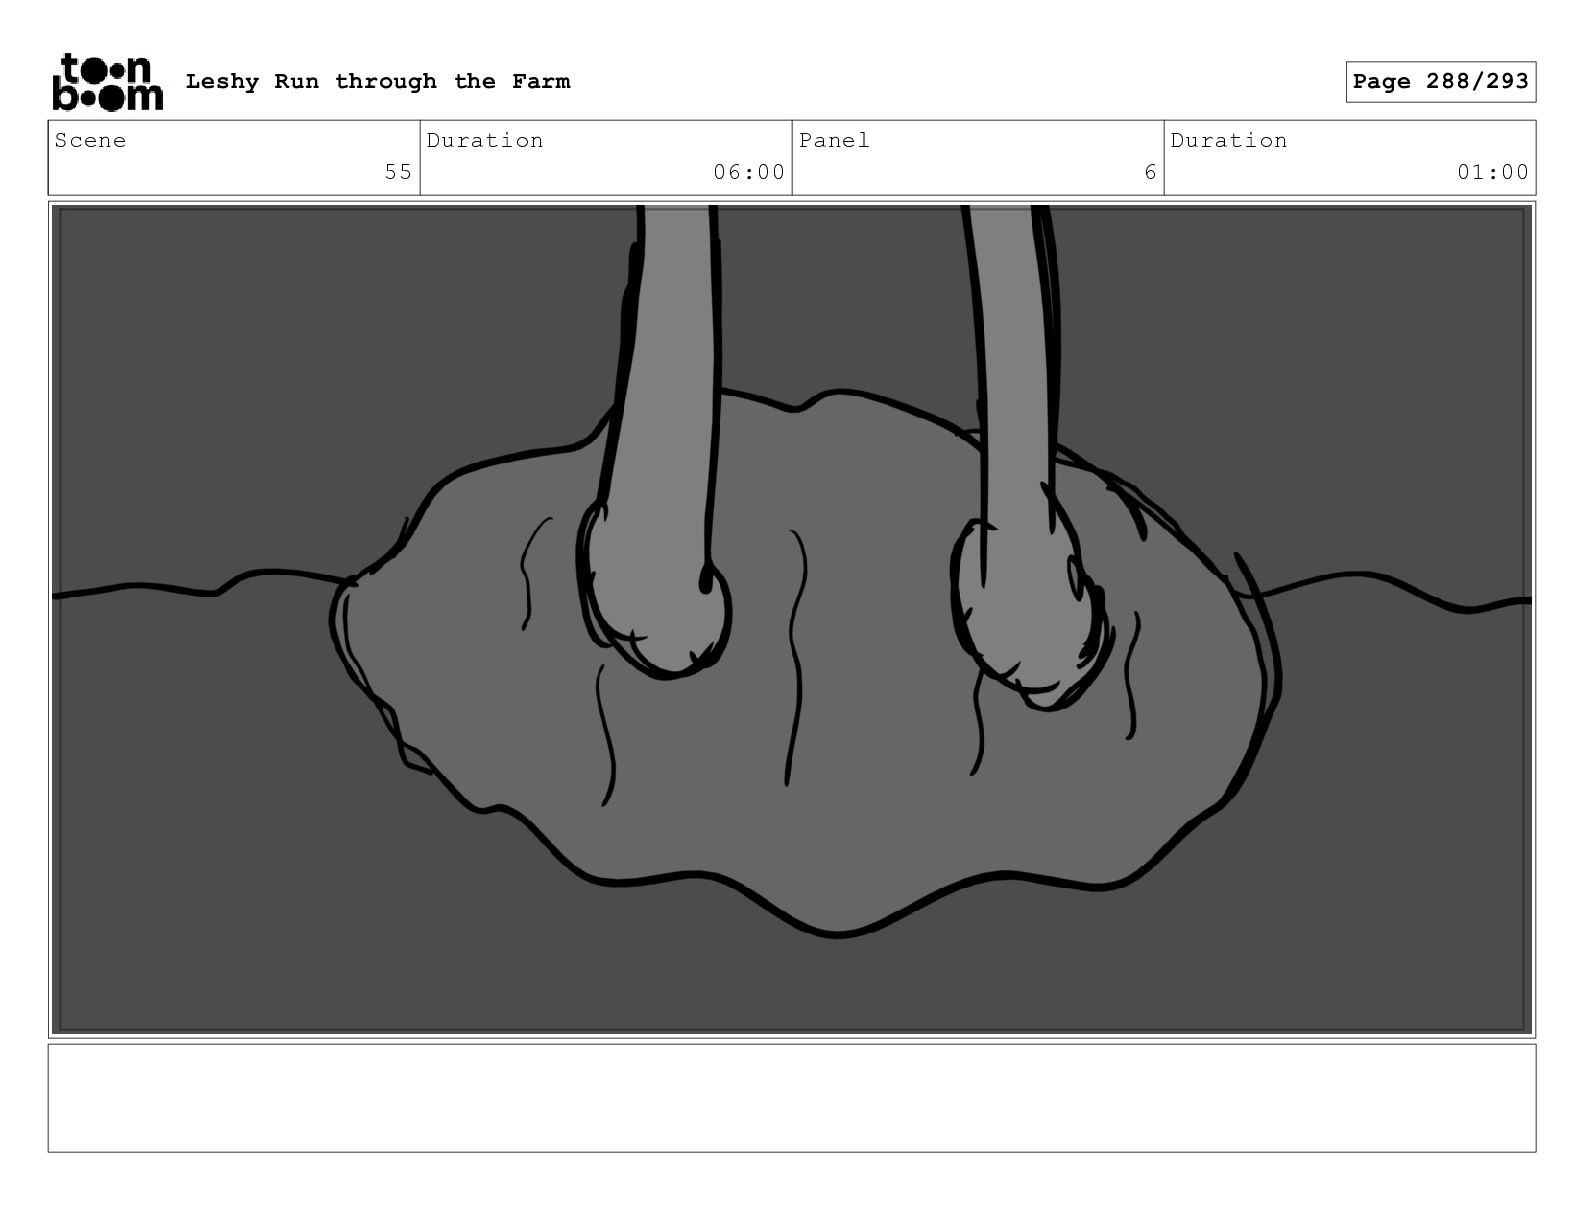Image resolution: width=1584 pixels, height=1224 pixels.
Task: Click the empty notes box below the panel
Action: pyautogui.click(x=792, y=1098)
